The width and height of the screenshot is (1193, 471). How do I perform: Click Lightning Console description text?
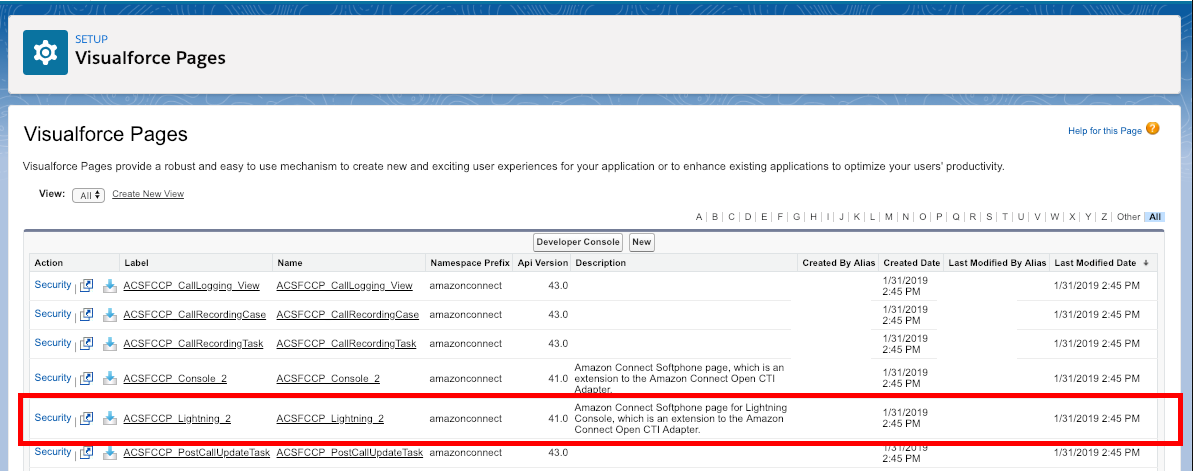[681, 418]
